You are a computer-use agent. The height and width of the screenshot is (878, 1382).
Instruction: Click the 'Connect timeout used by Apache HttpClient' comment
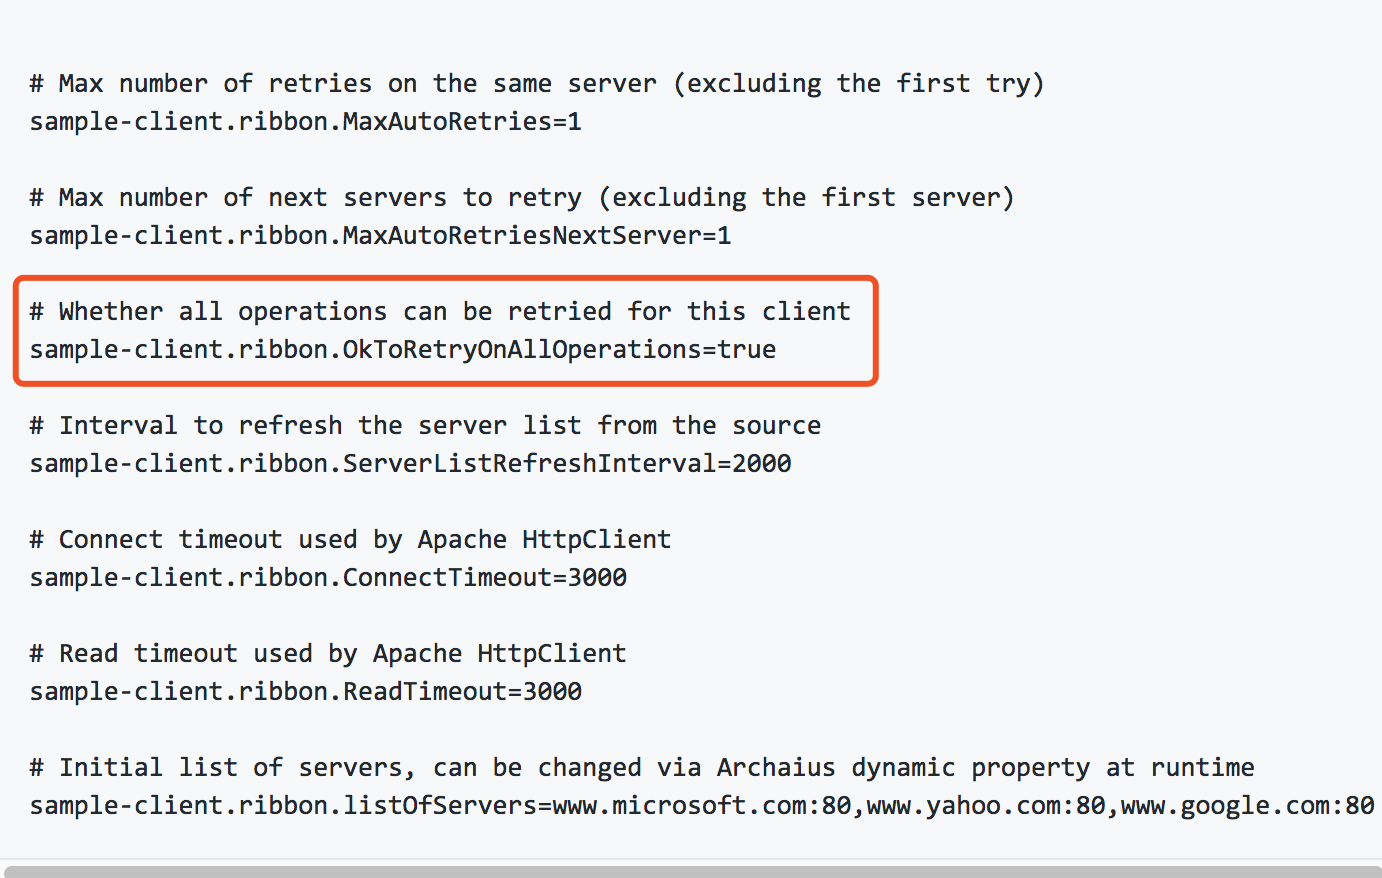click(x=350, y=540)
